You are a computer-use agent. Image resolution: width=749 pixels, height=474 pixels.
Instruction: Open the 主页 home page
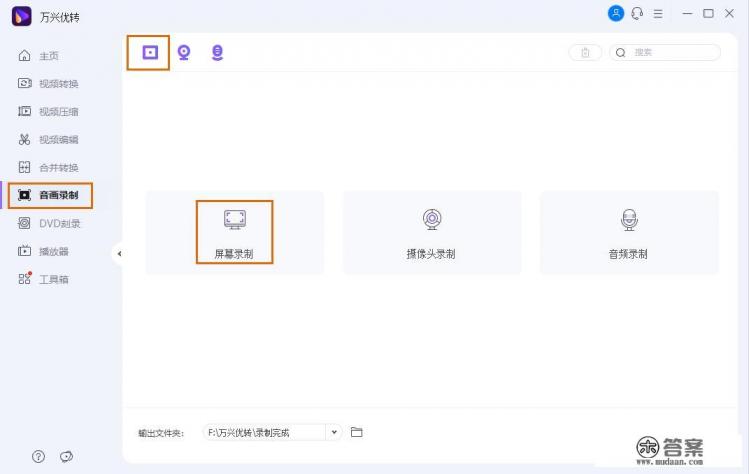[38, 56]
